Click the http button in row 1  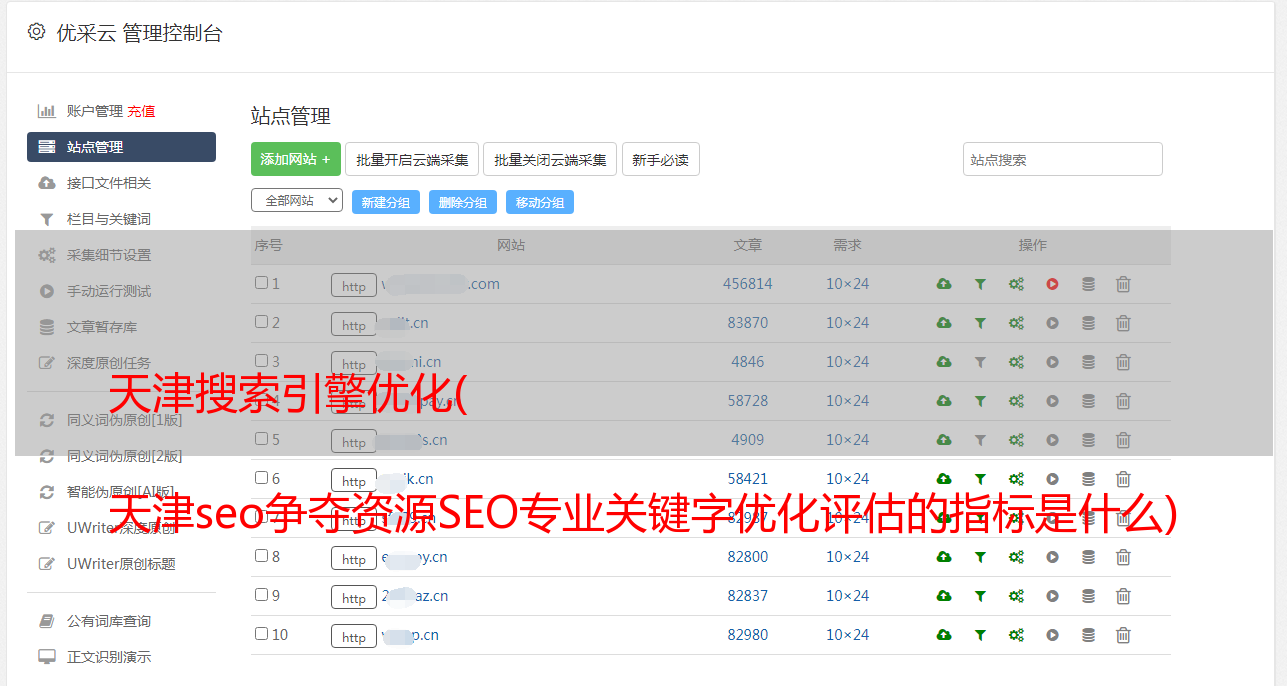pyautogui.click(x=354, y=286)
